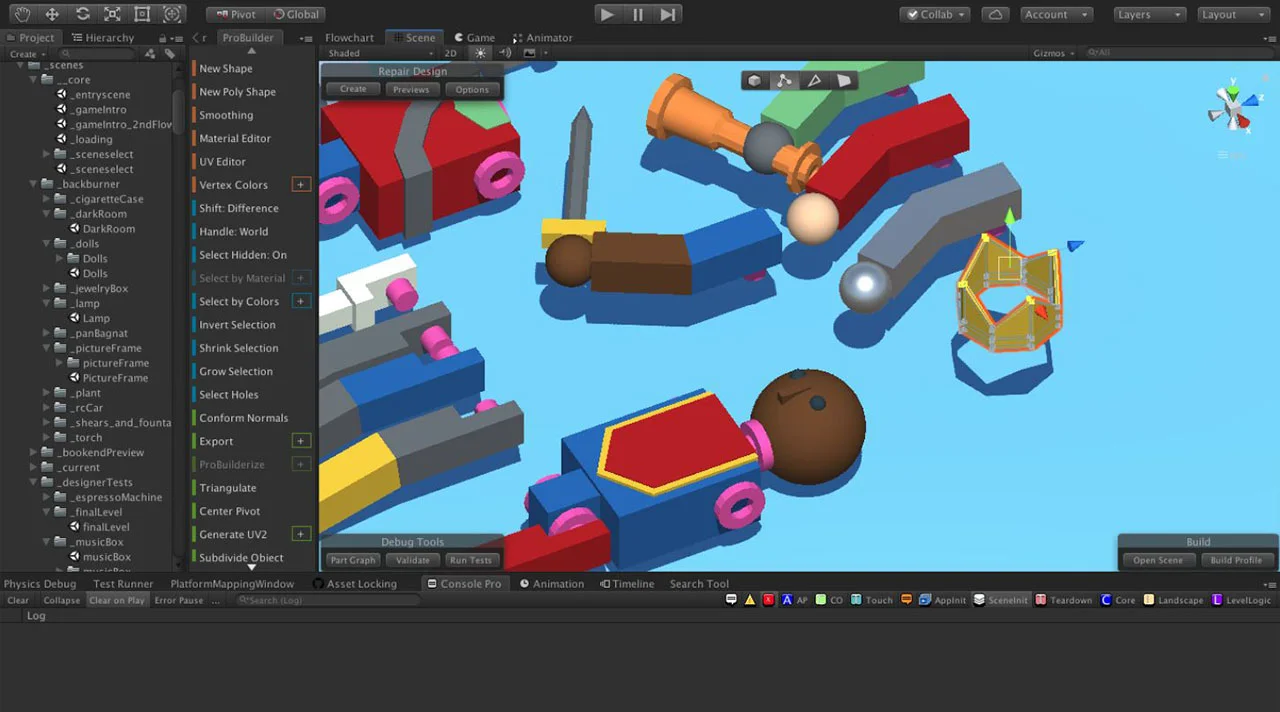Toggle the warning filter in Console Pro
This screenshot has height=712, width=1280.
coord(750,600)
